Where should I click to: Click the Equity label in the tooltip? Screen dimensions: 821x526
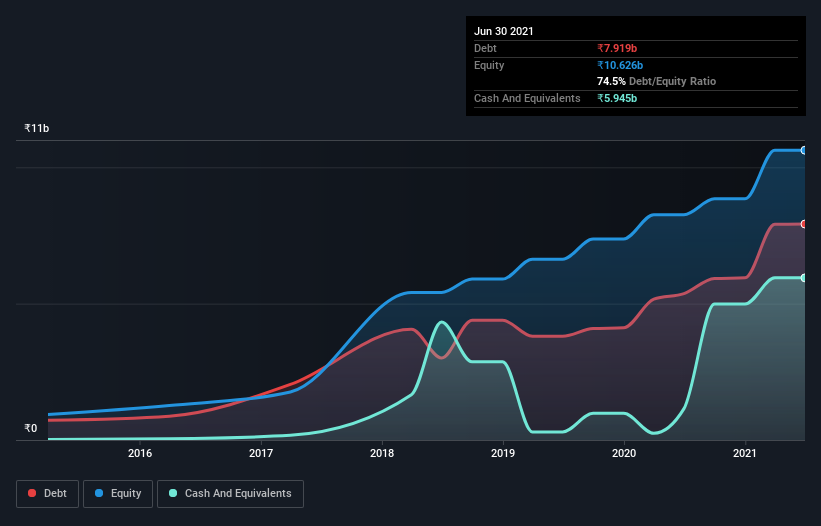pos(489,65)
